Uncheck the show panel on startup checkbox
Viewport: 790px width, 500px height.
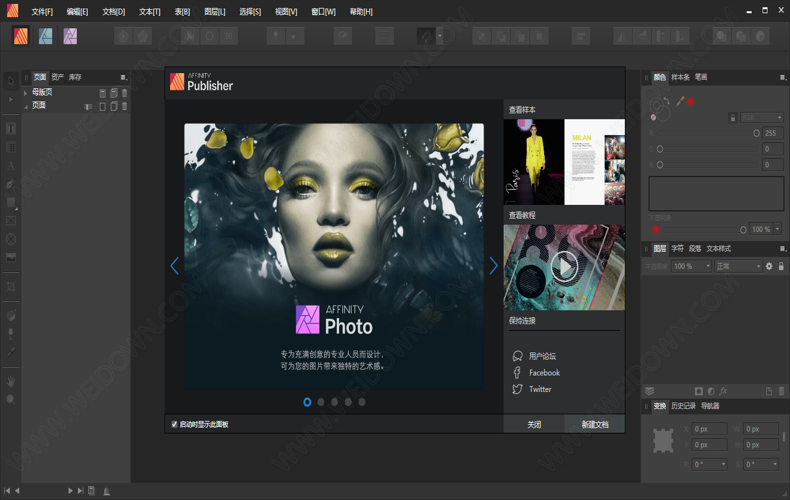tap(174, 424)
